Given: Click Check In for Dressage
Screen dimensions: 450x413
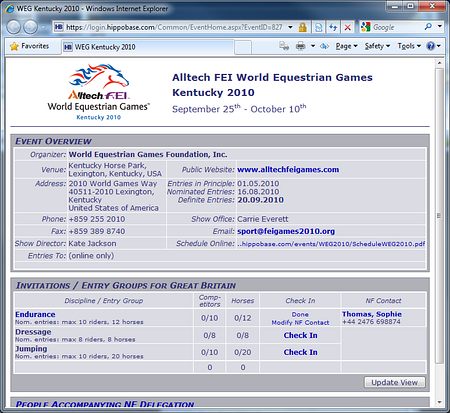Looking at the screenshot, I should [300, 335].
